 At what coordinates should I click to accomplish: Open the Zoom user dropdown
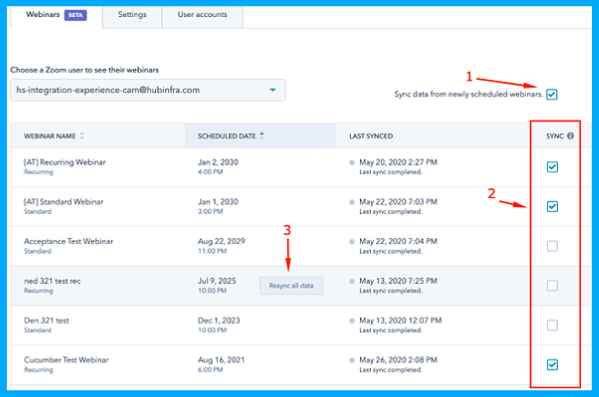[148, 90]
